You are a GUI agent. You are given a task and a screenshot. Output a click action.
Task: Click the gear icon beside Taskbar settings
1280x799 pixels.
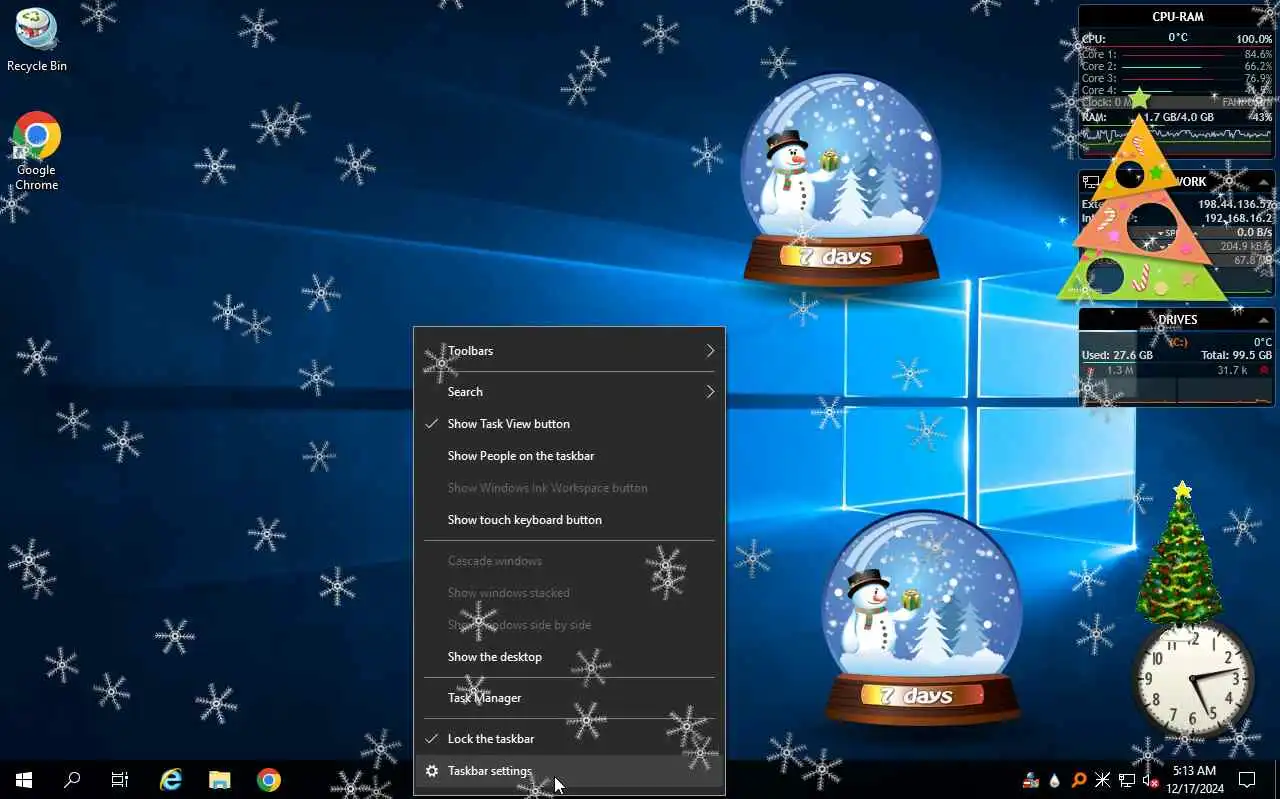(432, 771)
